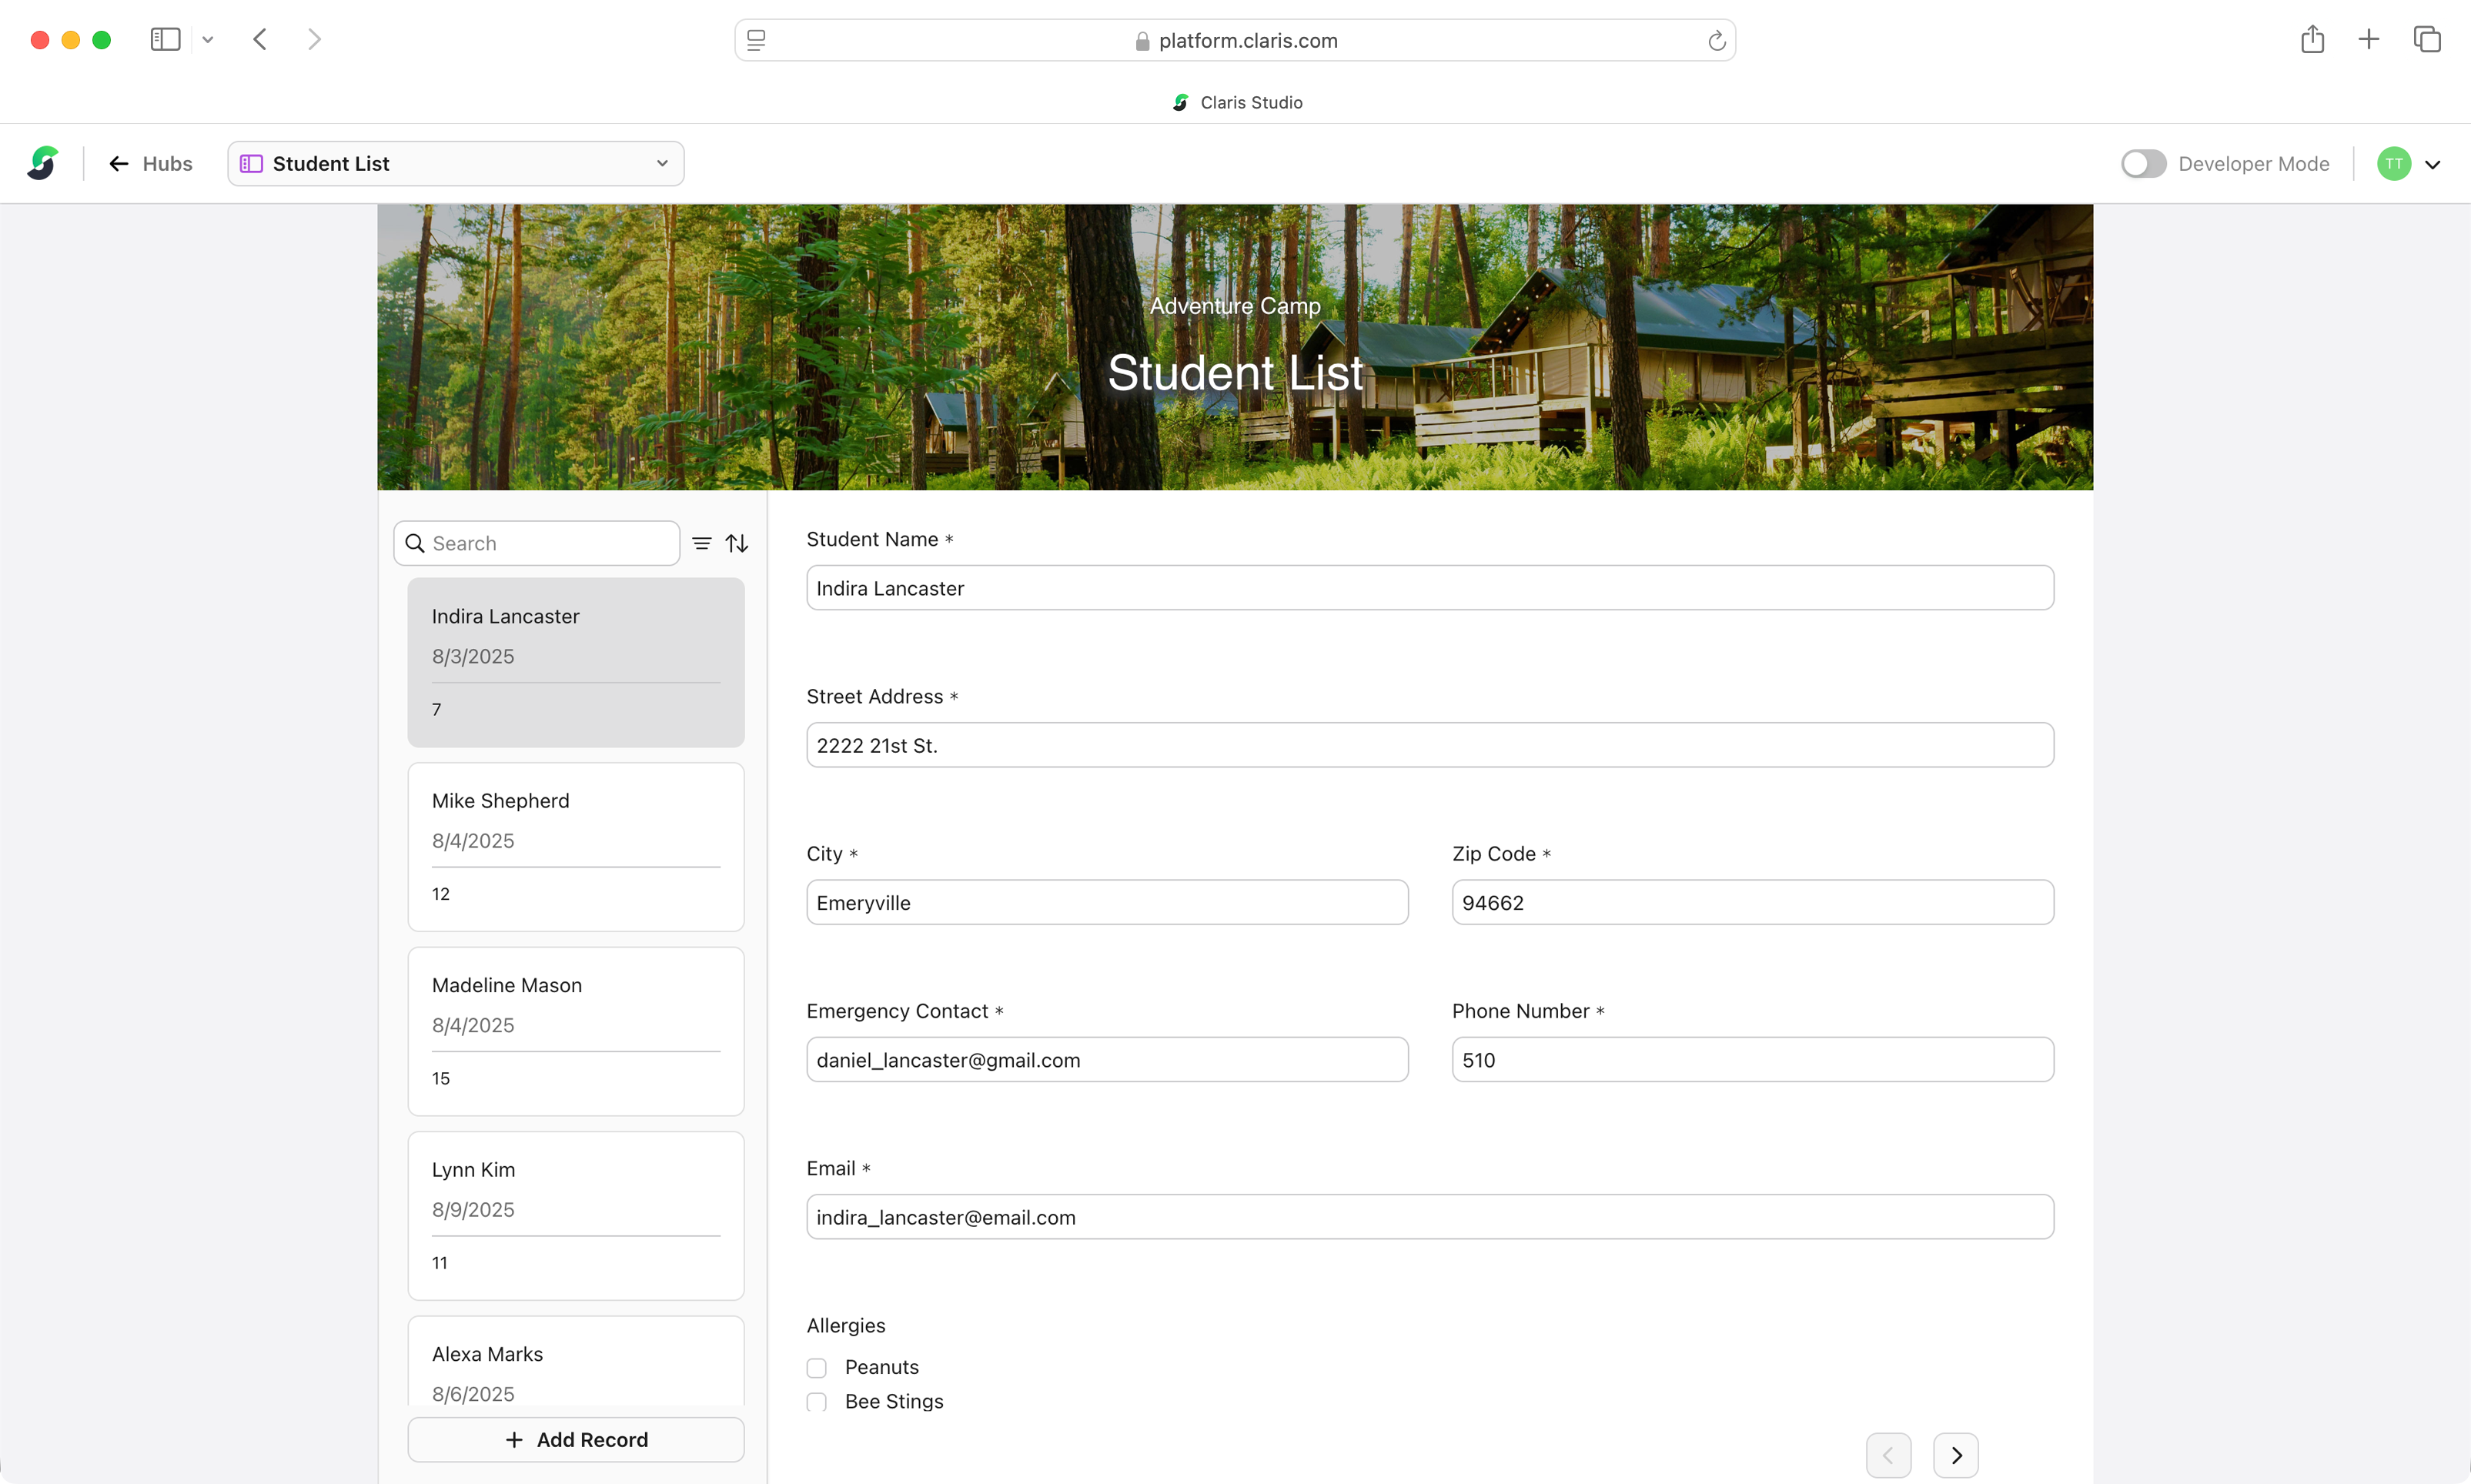
Task: Click the sort records arrows icon
Action: point(737,543)
